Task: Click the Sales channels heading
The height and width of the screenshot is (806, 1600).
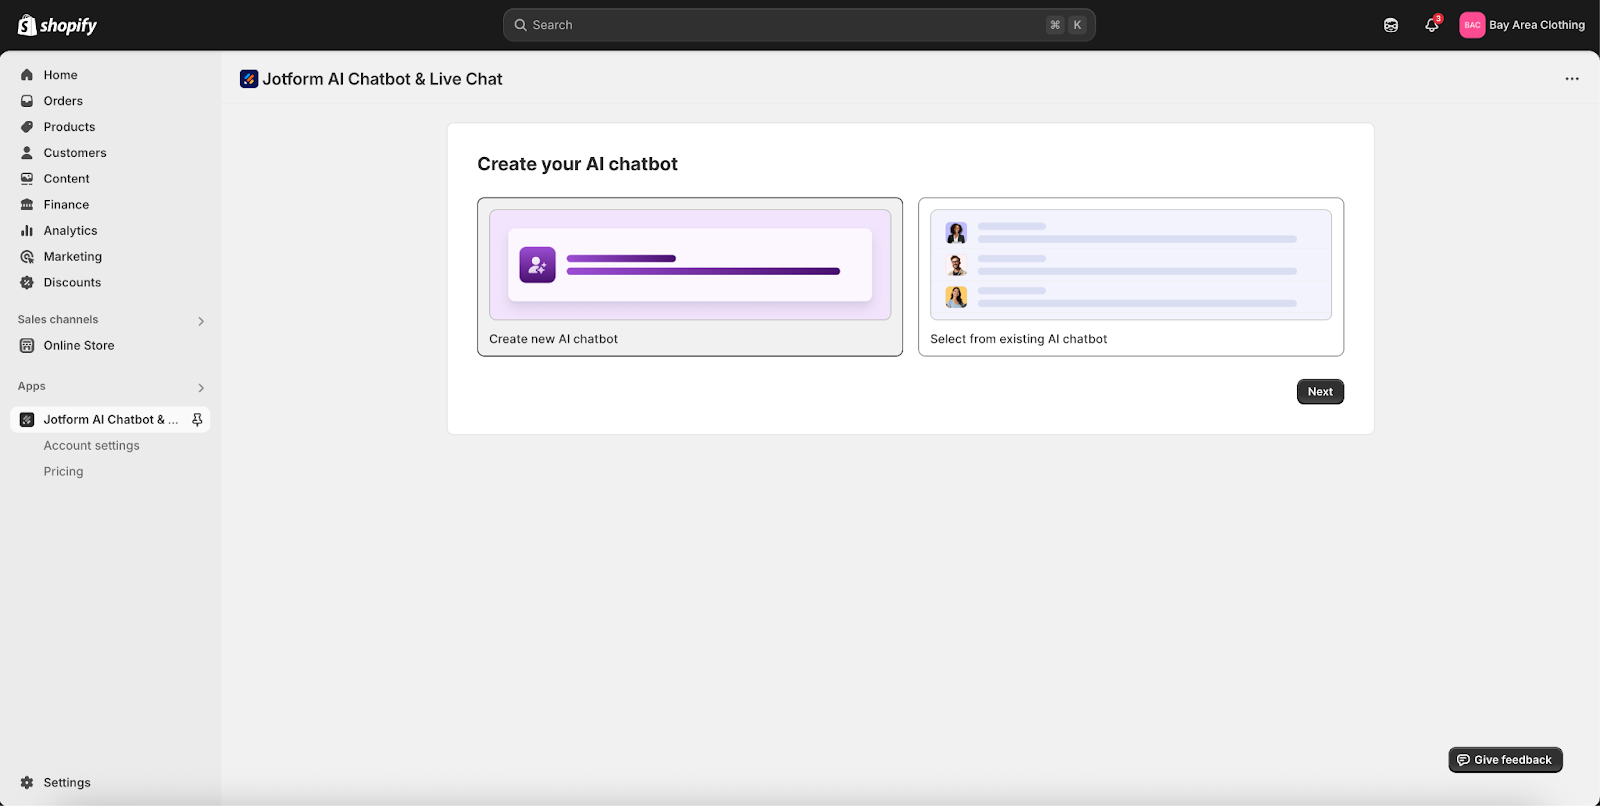Action: (58, 320)
